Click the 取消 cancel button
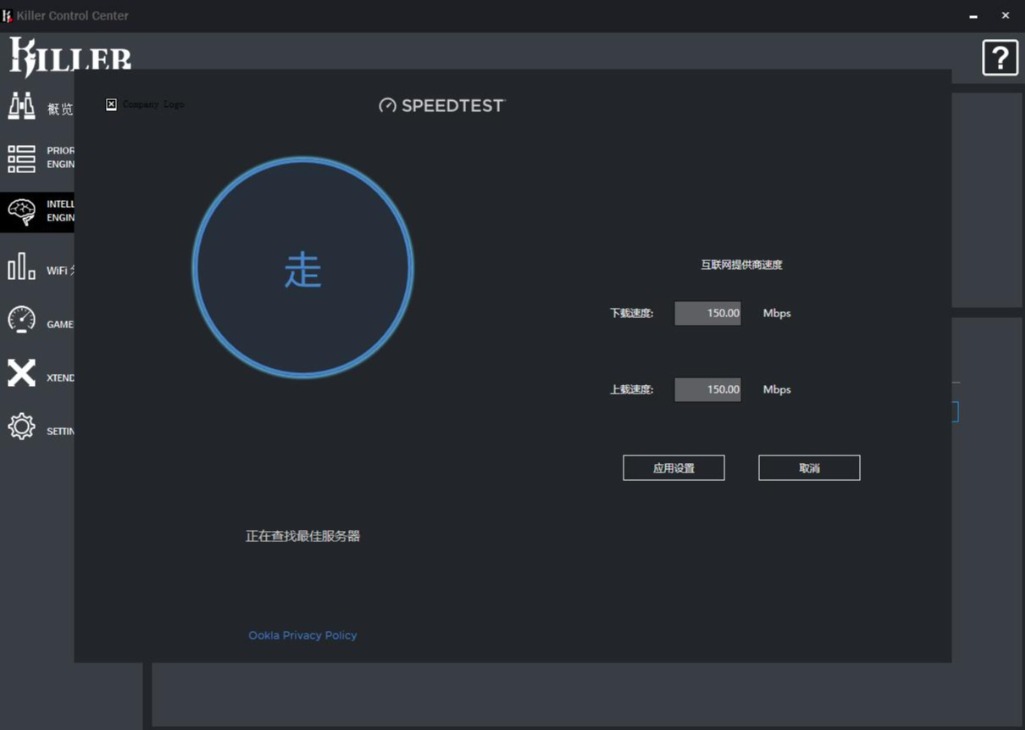The height and width of the screenshot is (730, 1025). tap(809, 468)
